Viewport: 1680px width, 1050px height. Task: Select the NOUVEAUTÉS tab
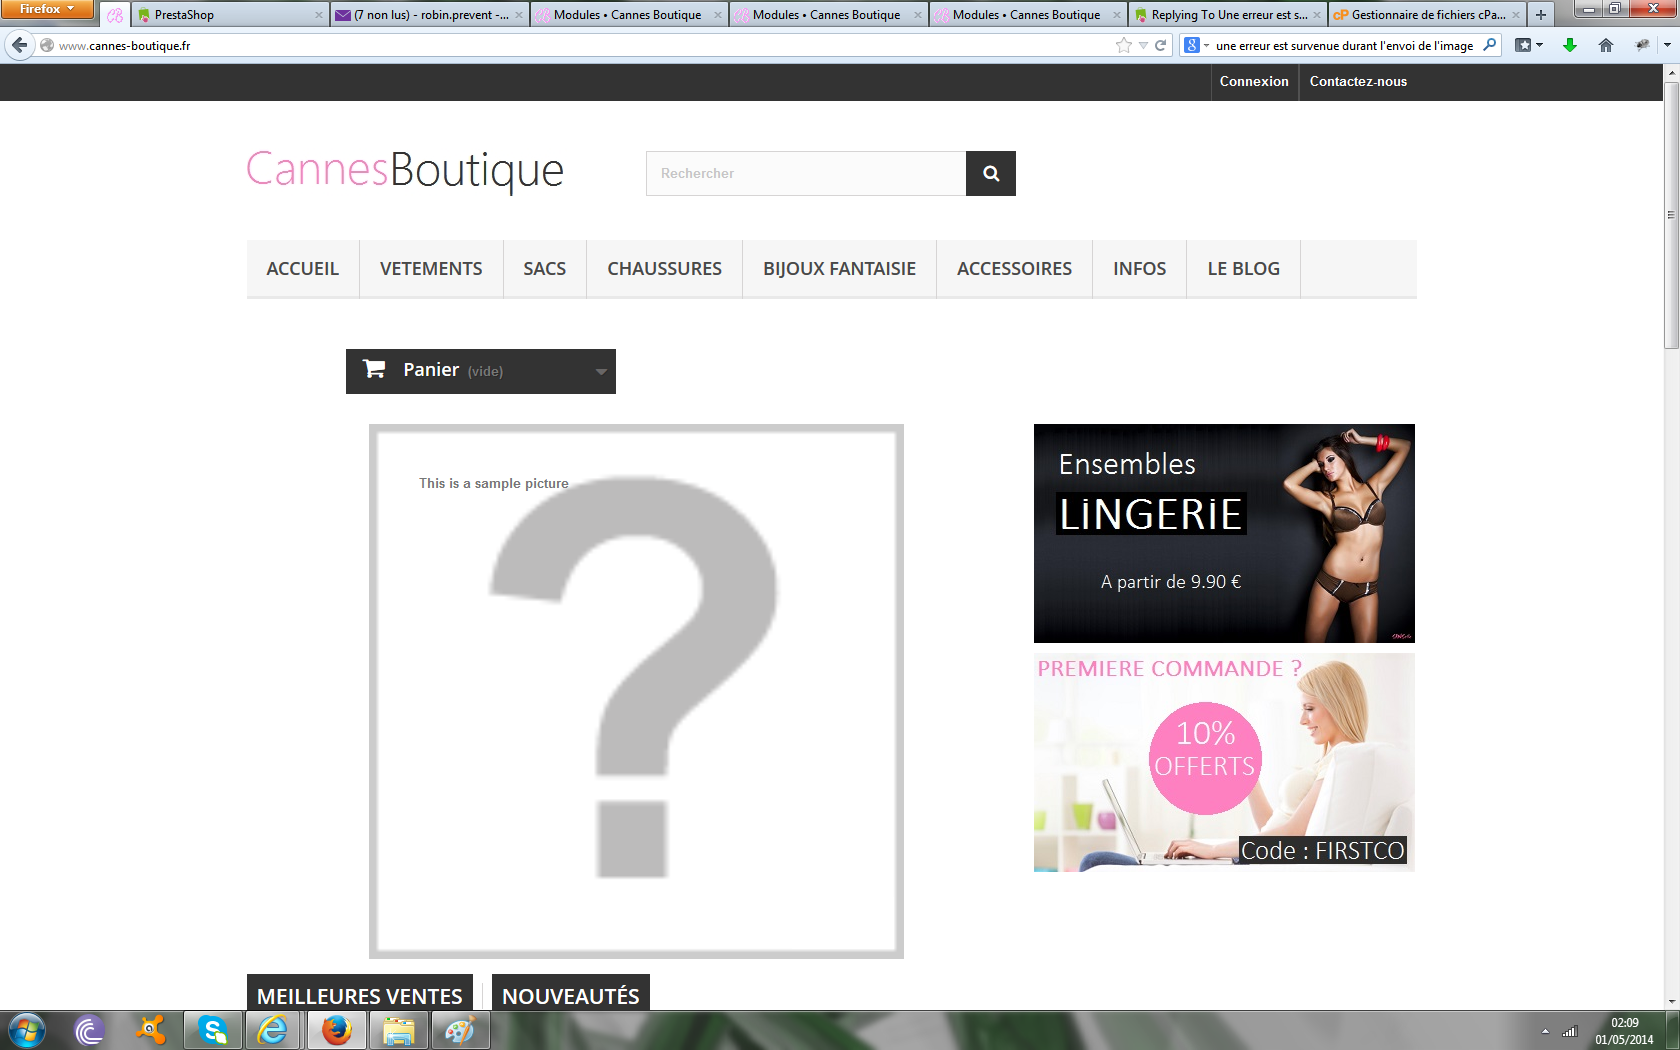(x=571, y=994)
